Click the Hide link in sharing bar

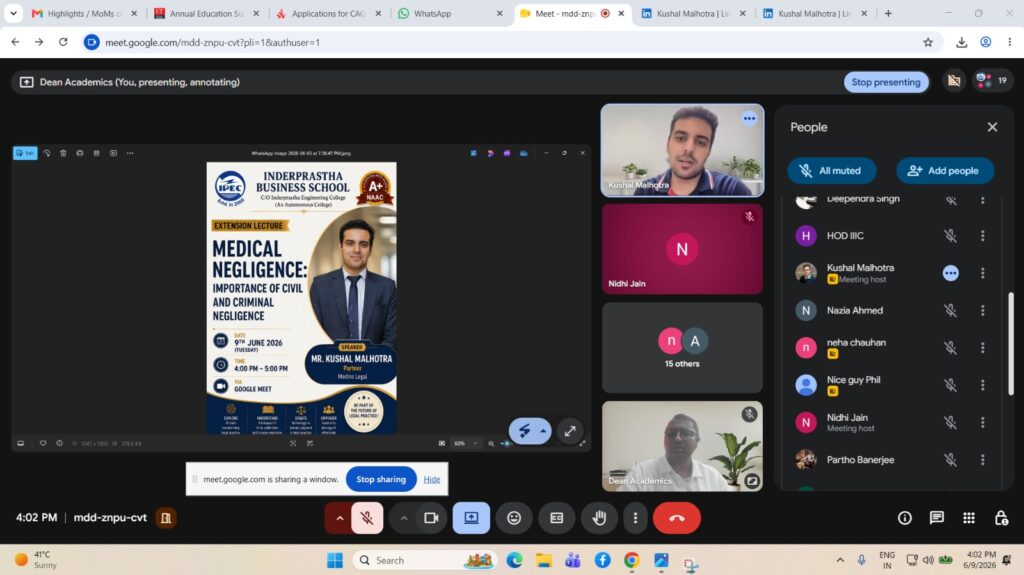coord(432,479)
